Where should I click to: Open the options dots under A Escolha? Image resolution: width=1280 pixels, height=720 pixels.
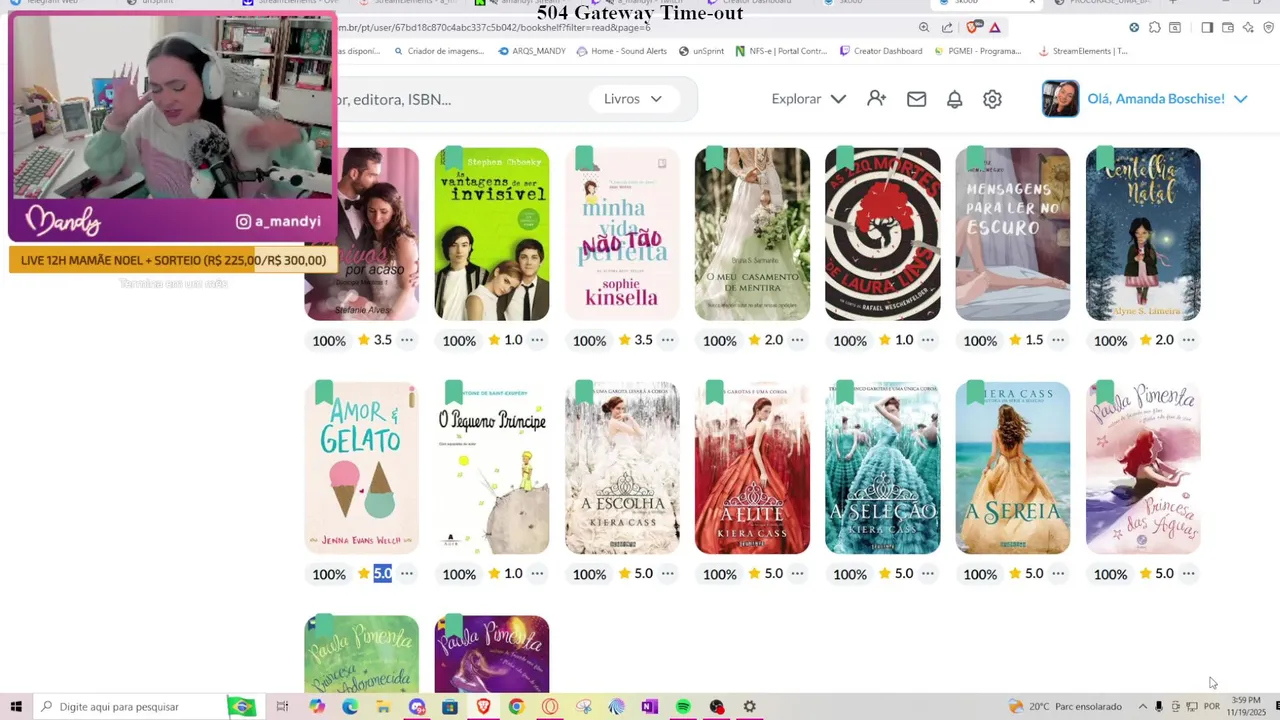(x=667, y=573)
